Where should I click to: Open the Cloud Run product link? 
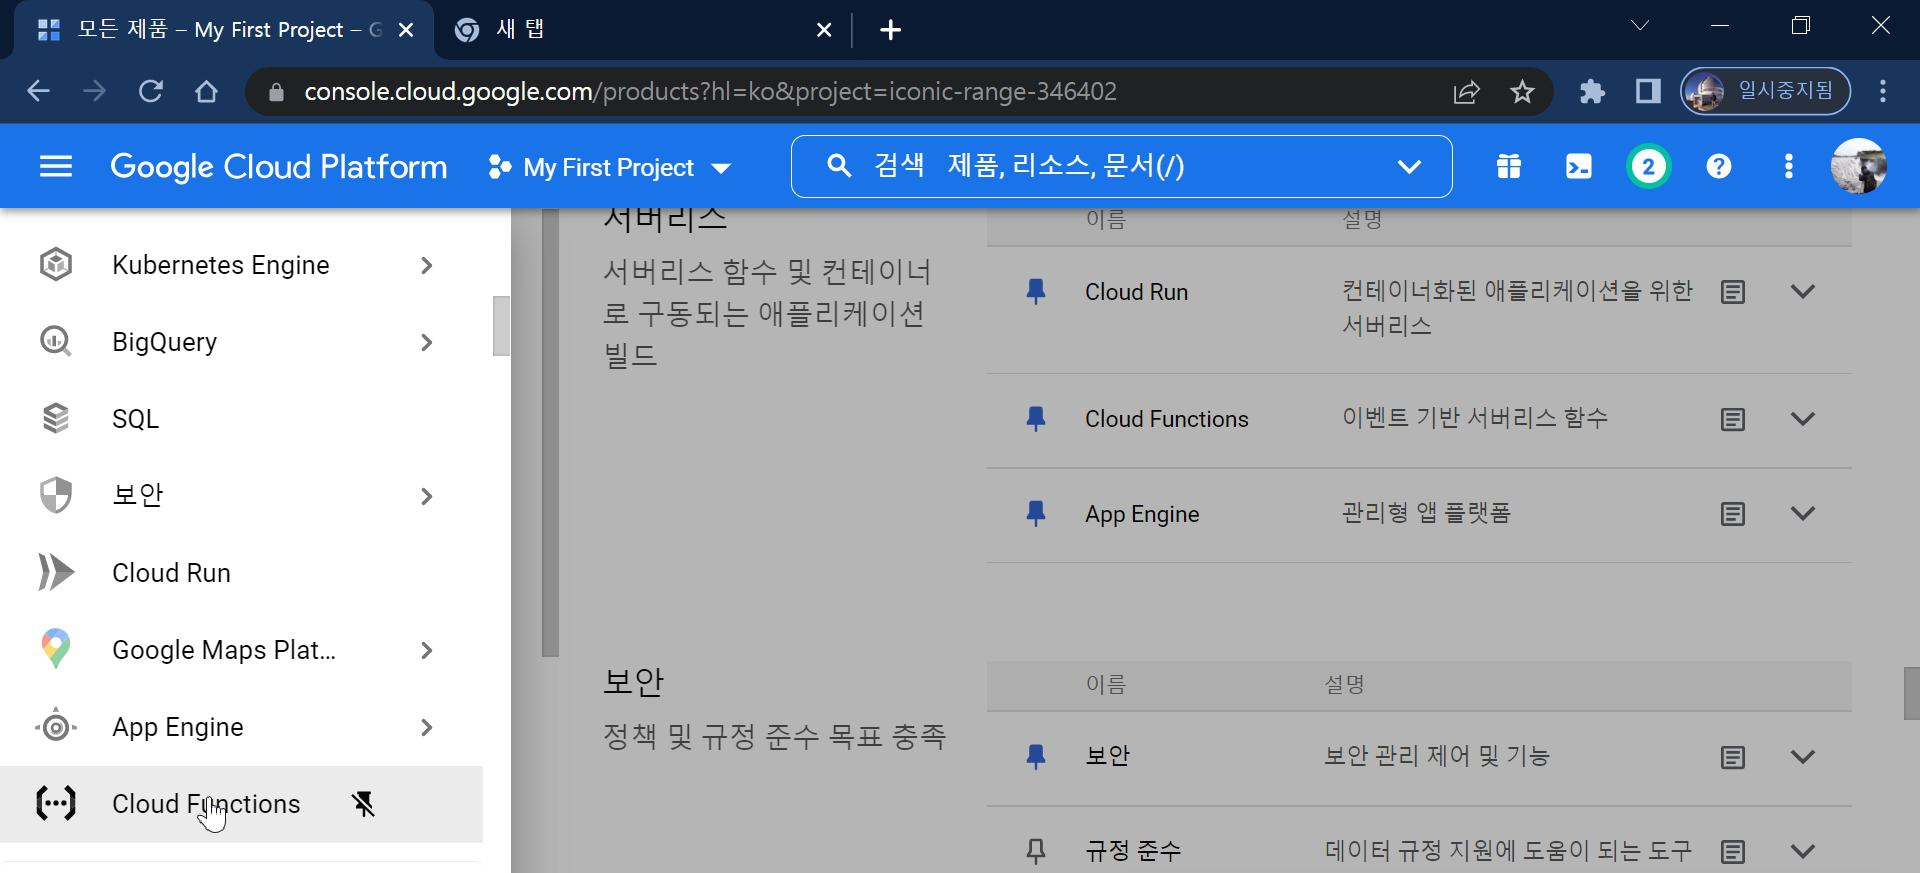click(x=1136, y=292)
